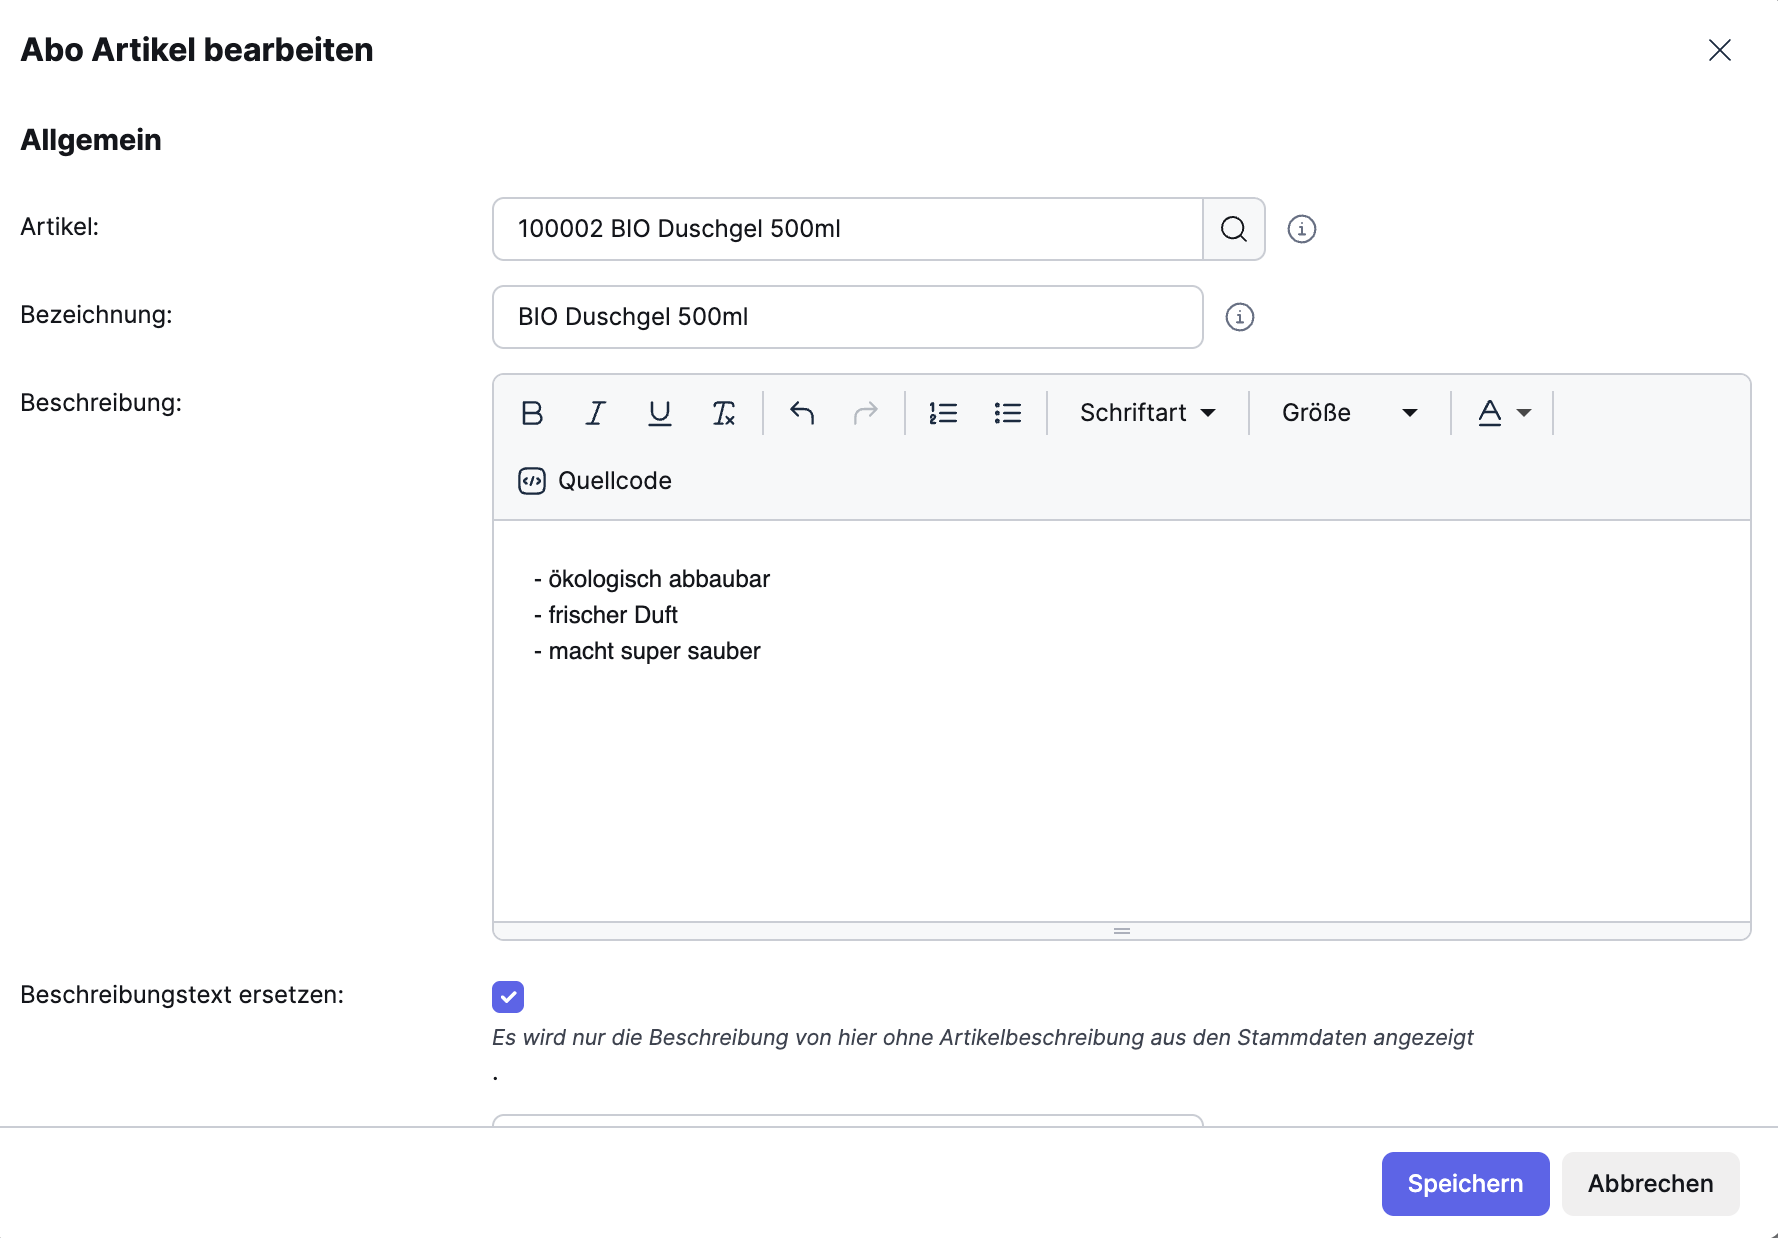Undo the last editor change

click(x=802, y=413)
